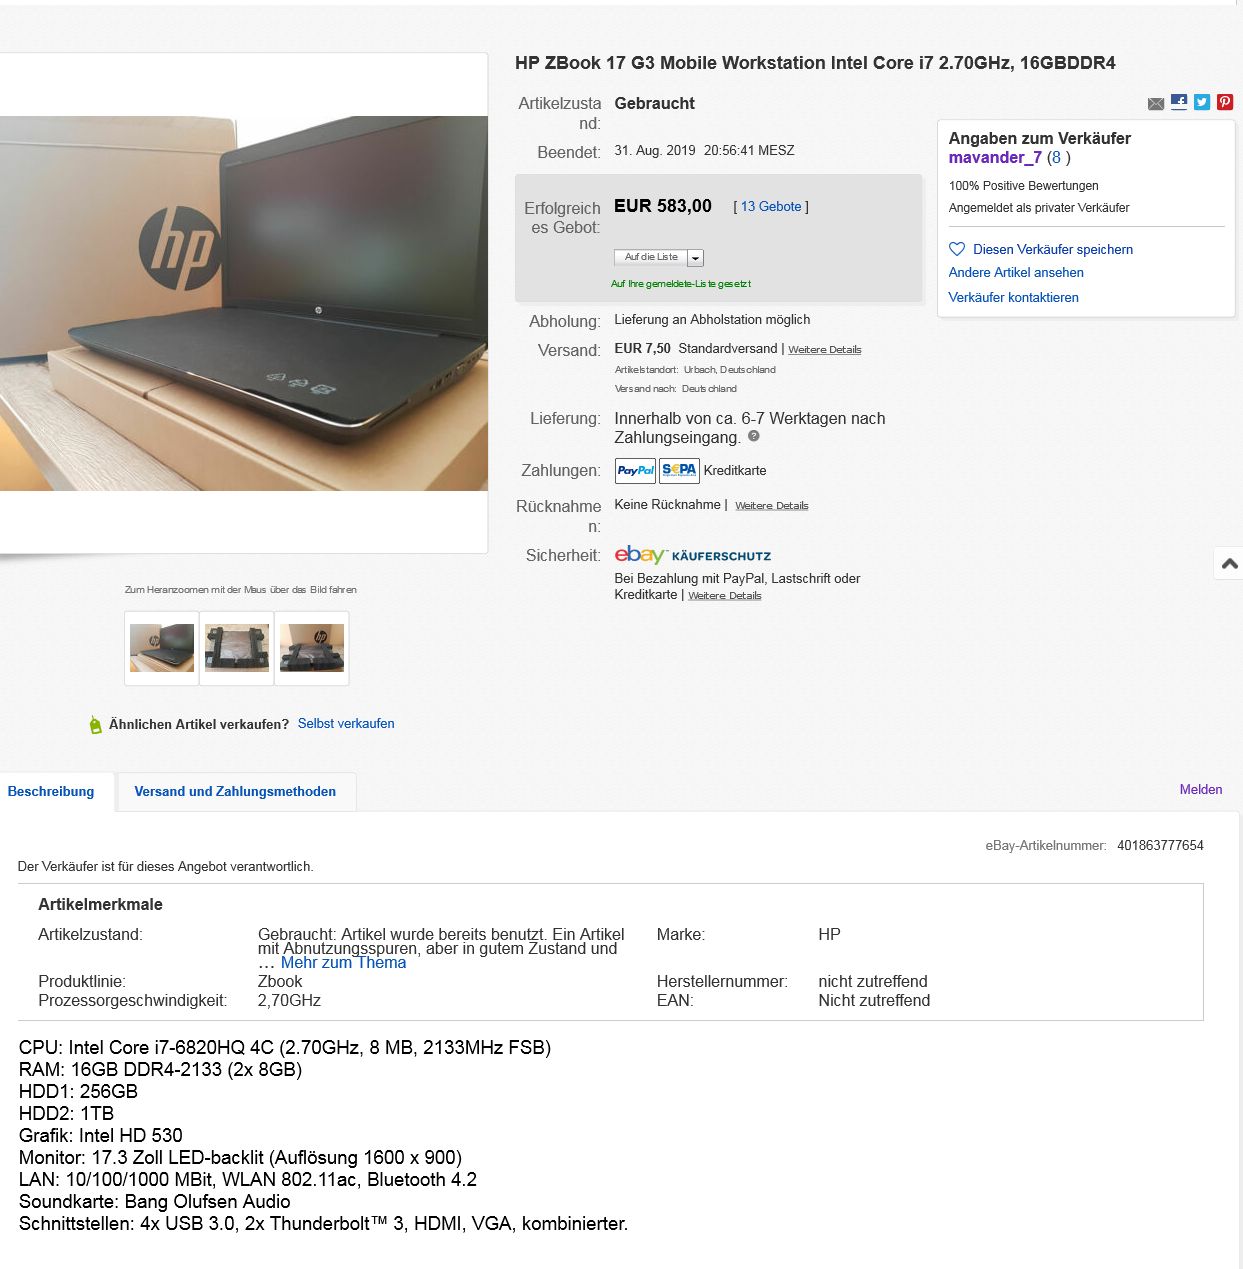Click Melden to report the listing
This screenshot has height=1269, width=1243.
(1201, 789)
